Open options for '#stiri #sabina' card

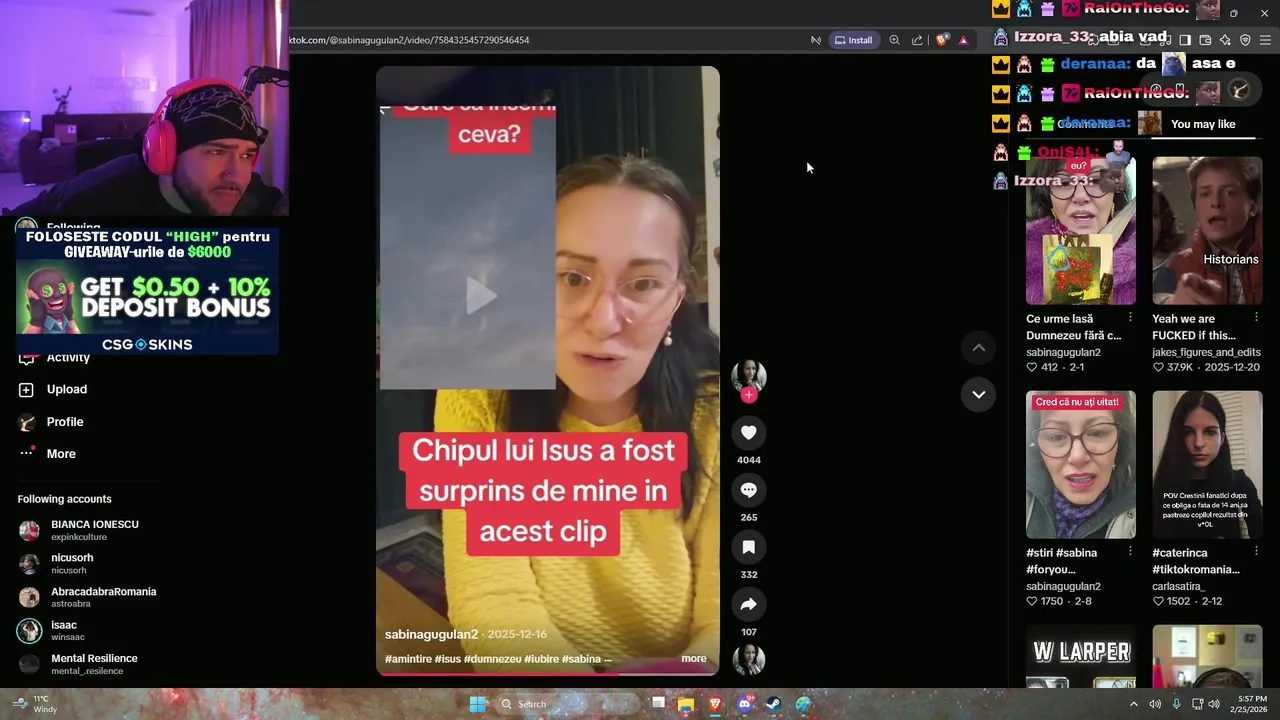(x=1130, y=551)
